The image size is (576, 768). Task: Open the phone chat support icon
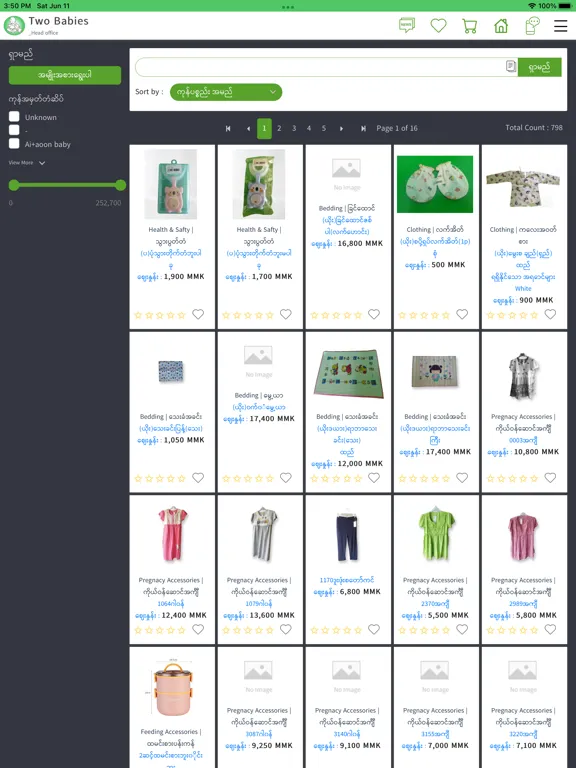point(532,25)
